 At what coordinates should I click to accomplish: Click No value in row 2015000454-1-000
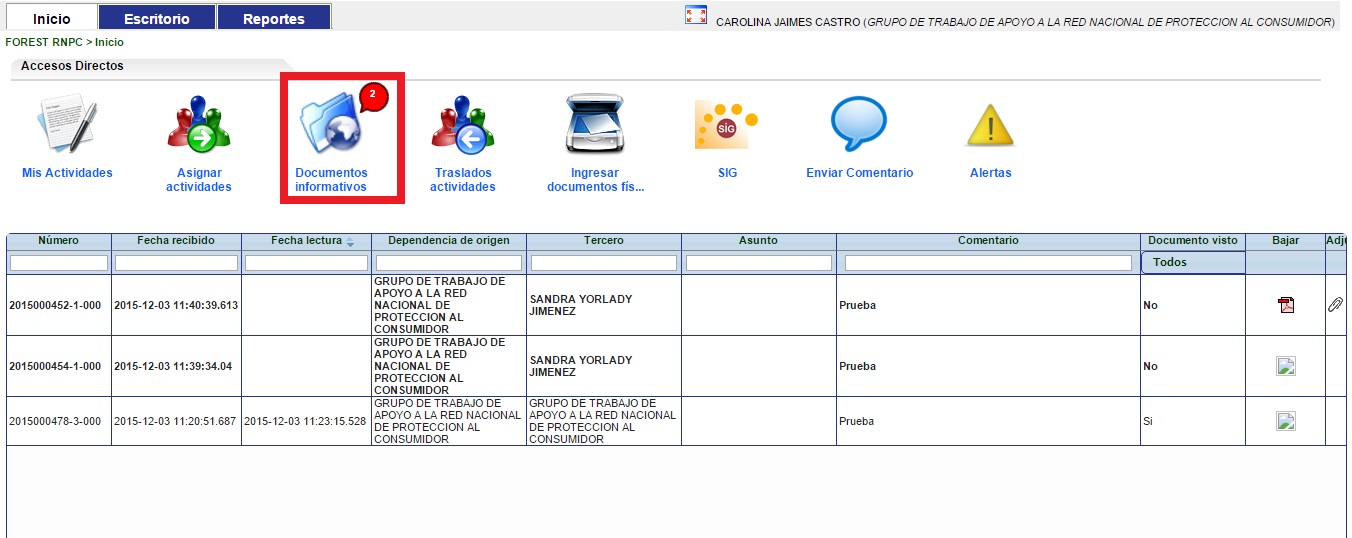click(1150, 366)
